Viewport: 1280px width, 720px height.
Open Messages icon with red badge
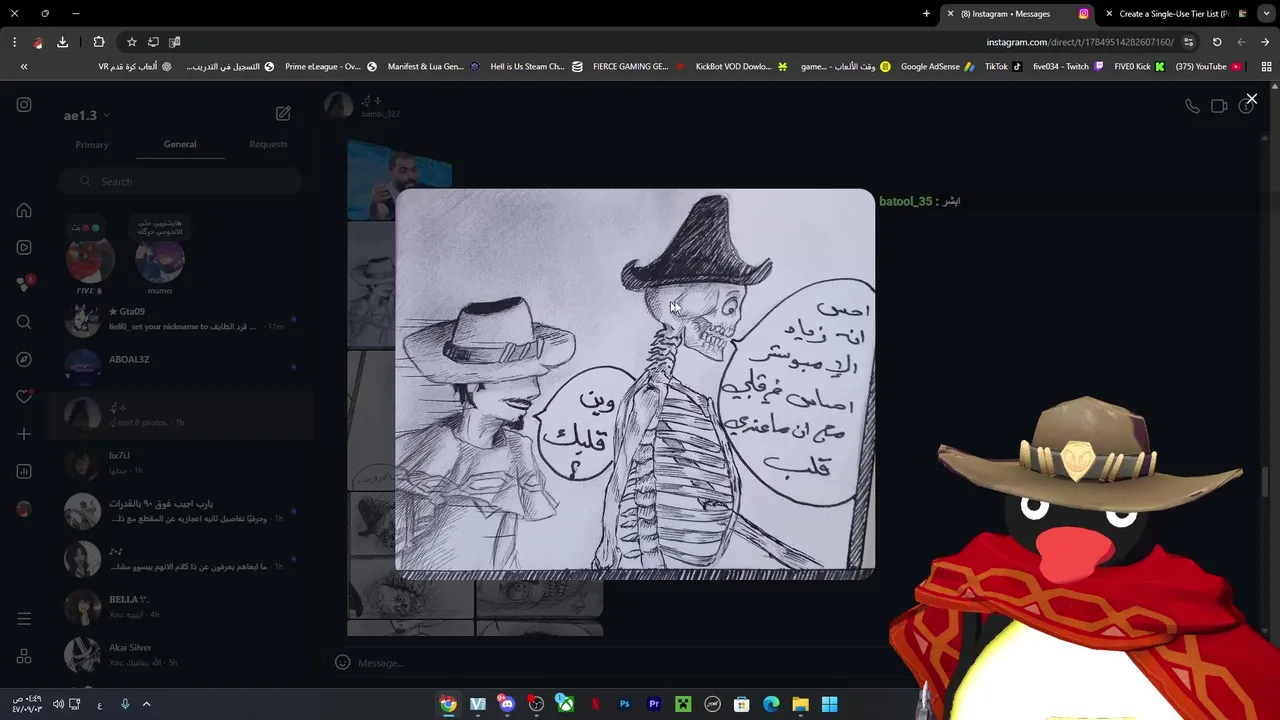[x=24, y=284]
